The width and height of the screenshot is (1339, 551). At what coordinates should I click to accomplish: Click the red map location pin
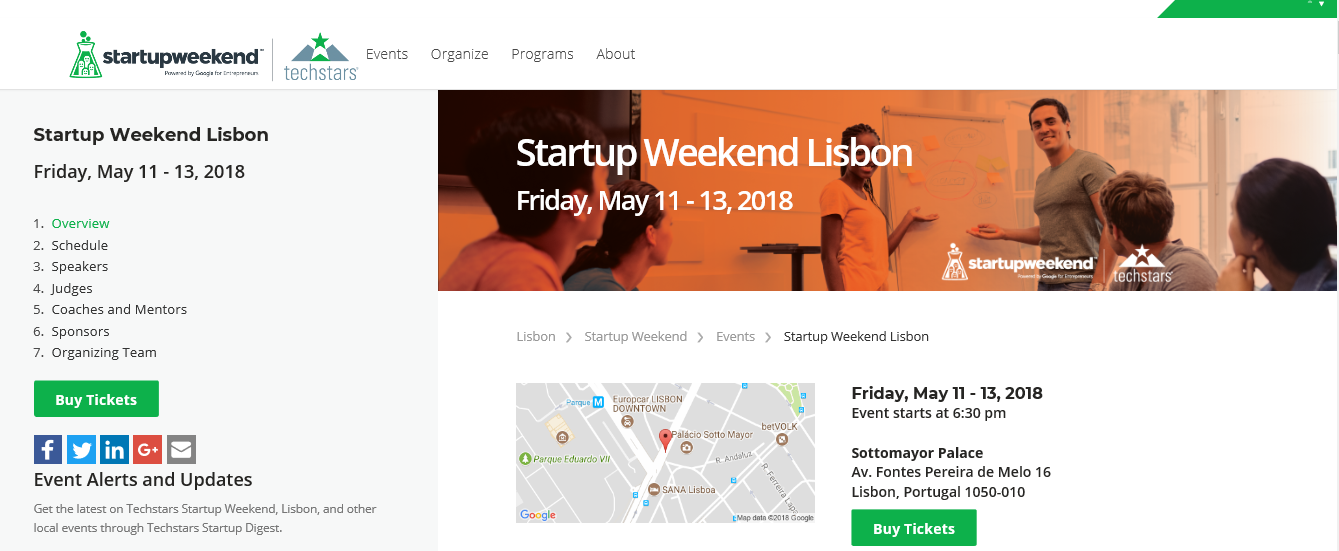click(x=665, y=439)
